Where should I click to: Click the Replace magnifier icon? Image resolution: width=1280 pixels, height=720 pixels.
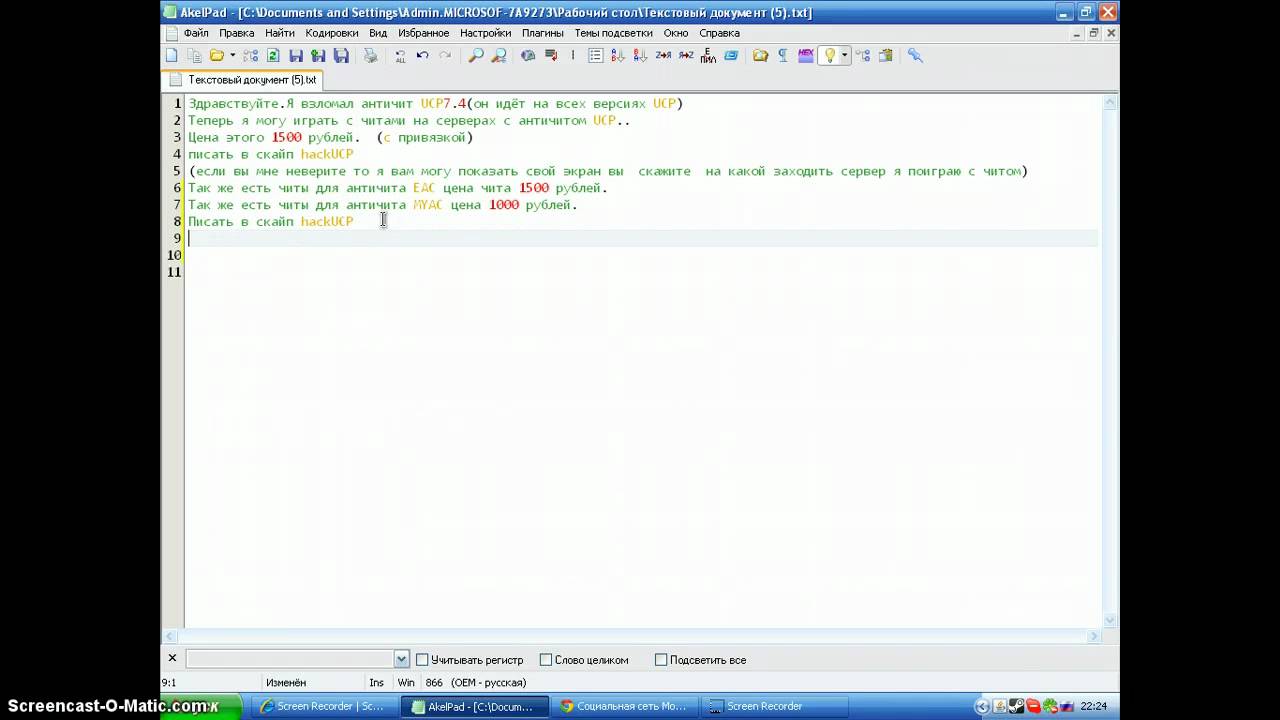pos(499,56)
